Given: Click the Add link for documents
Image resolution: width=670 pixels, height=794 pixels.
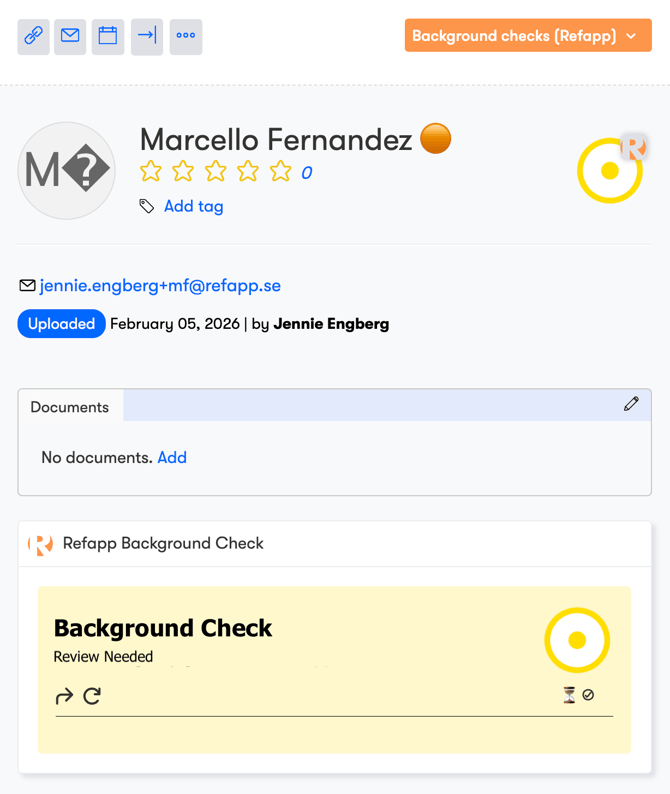Looking at the screenshot, I should [172, 457].
